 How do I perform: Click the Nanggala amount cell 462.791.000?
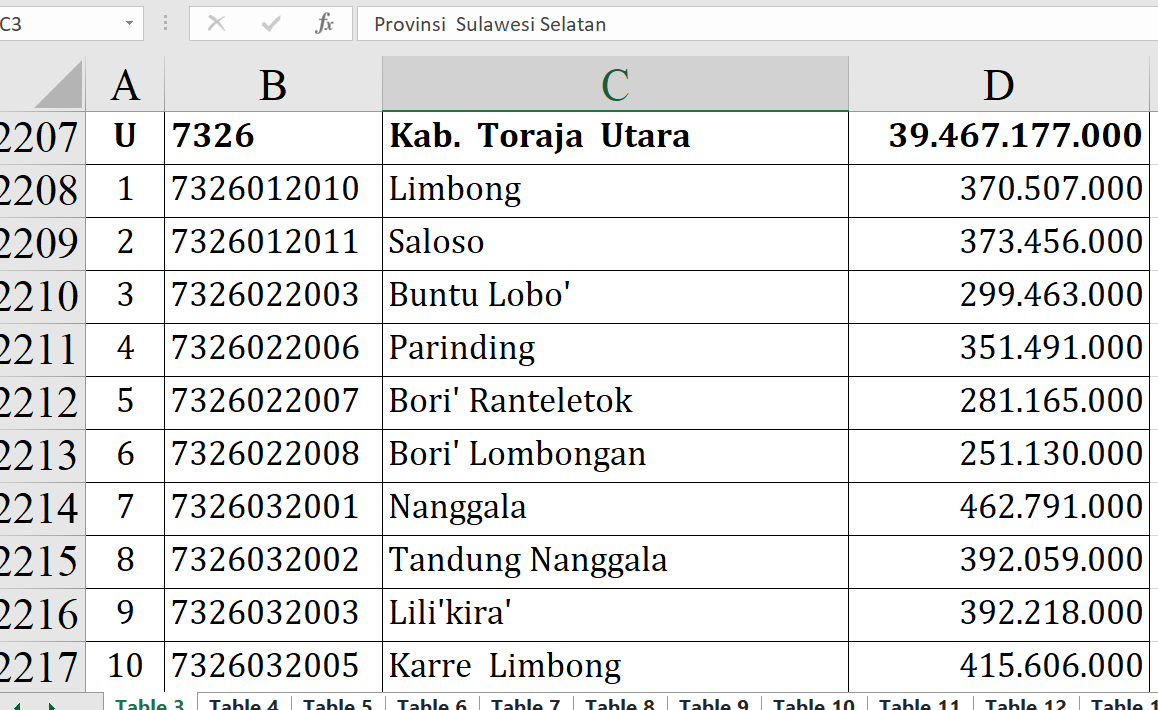[998, 507]
